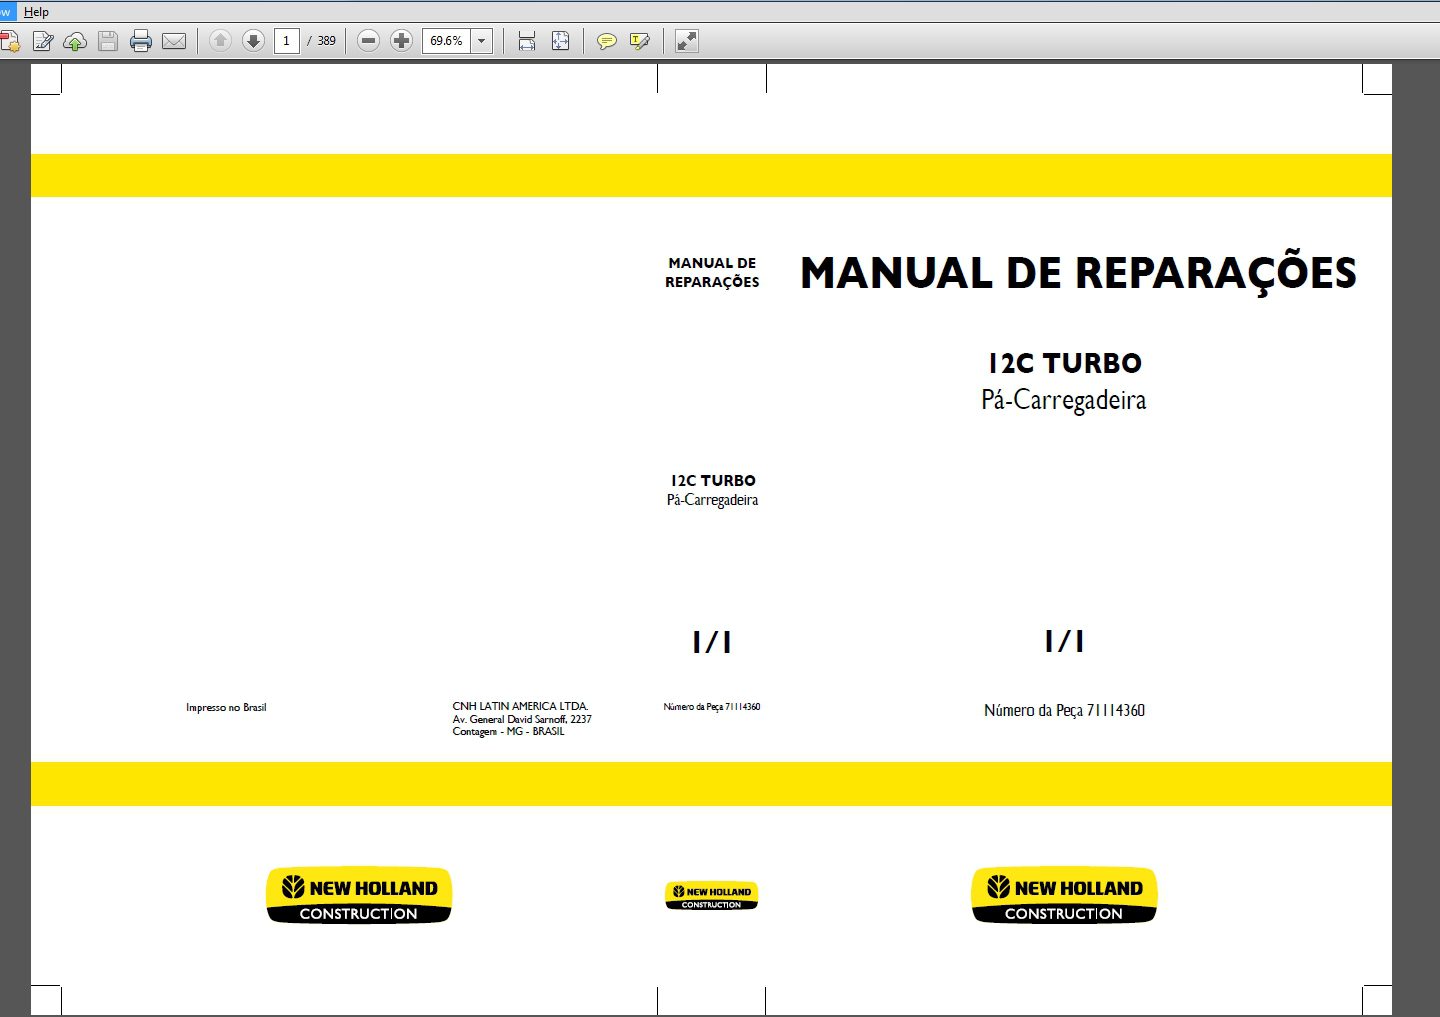Screen dimensions: 1440x1017
Task: Click the cloud upload icon
Action: click(x=75, y=41)
